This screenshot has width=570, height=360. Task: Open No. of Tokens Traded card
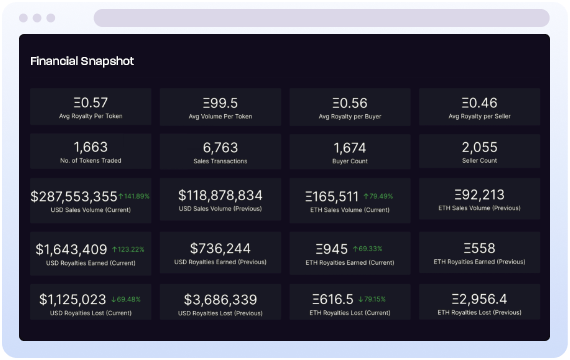coord(91,151)
